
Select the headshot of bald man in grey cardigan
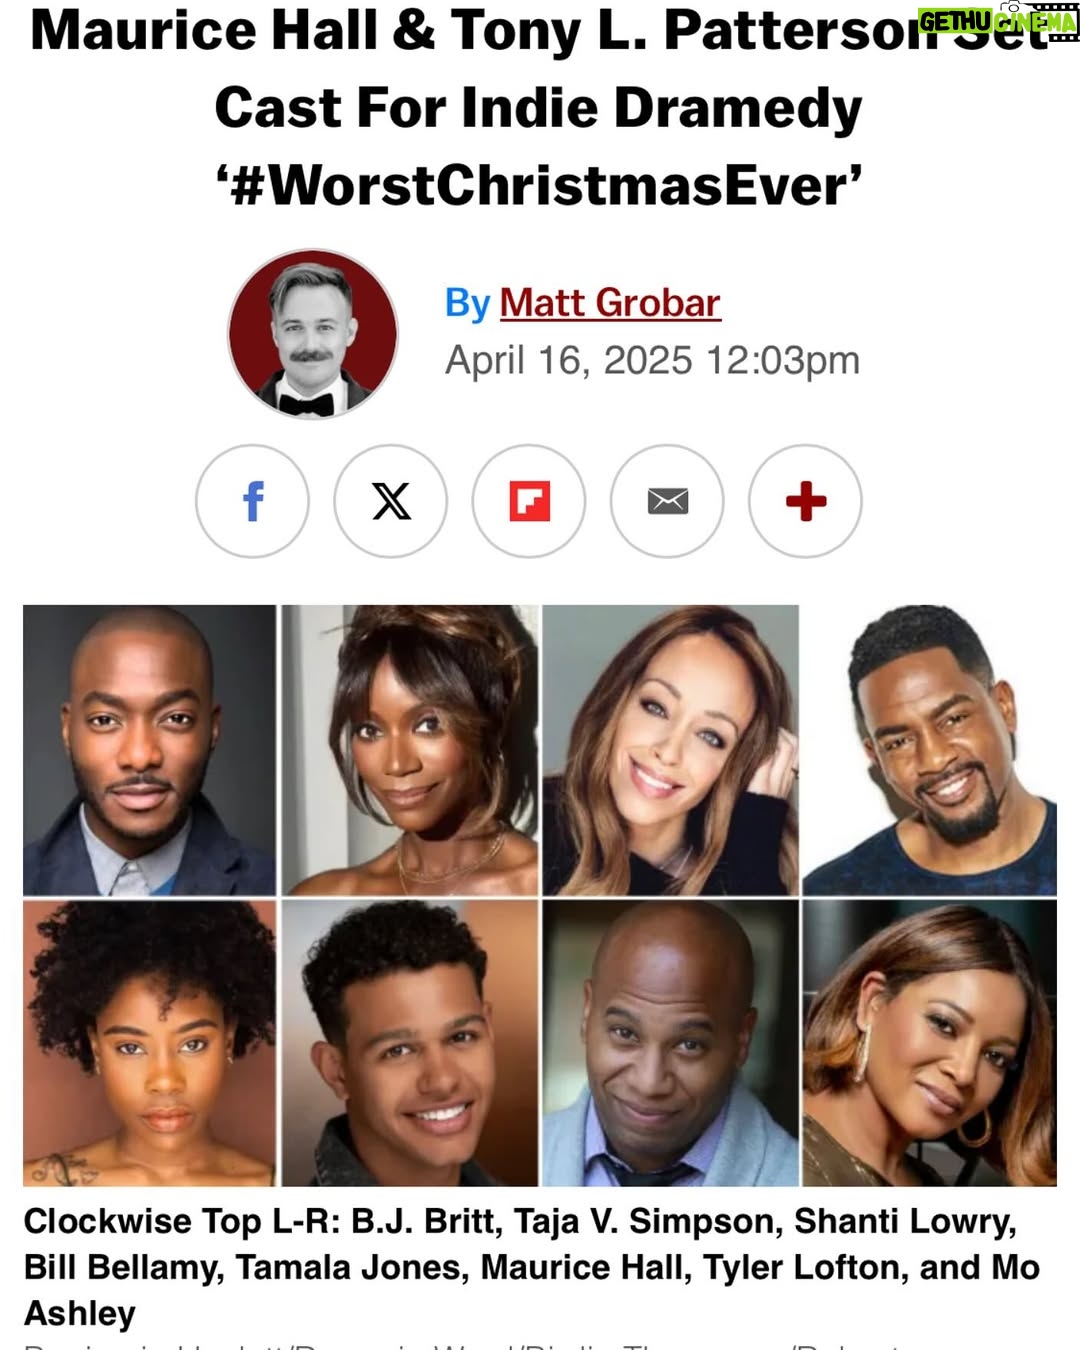coord(671,1043)
